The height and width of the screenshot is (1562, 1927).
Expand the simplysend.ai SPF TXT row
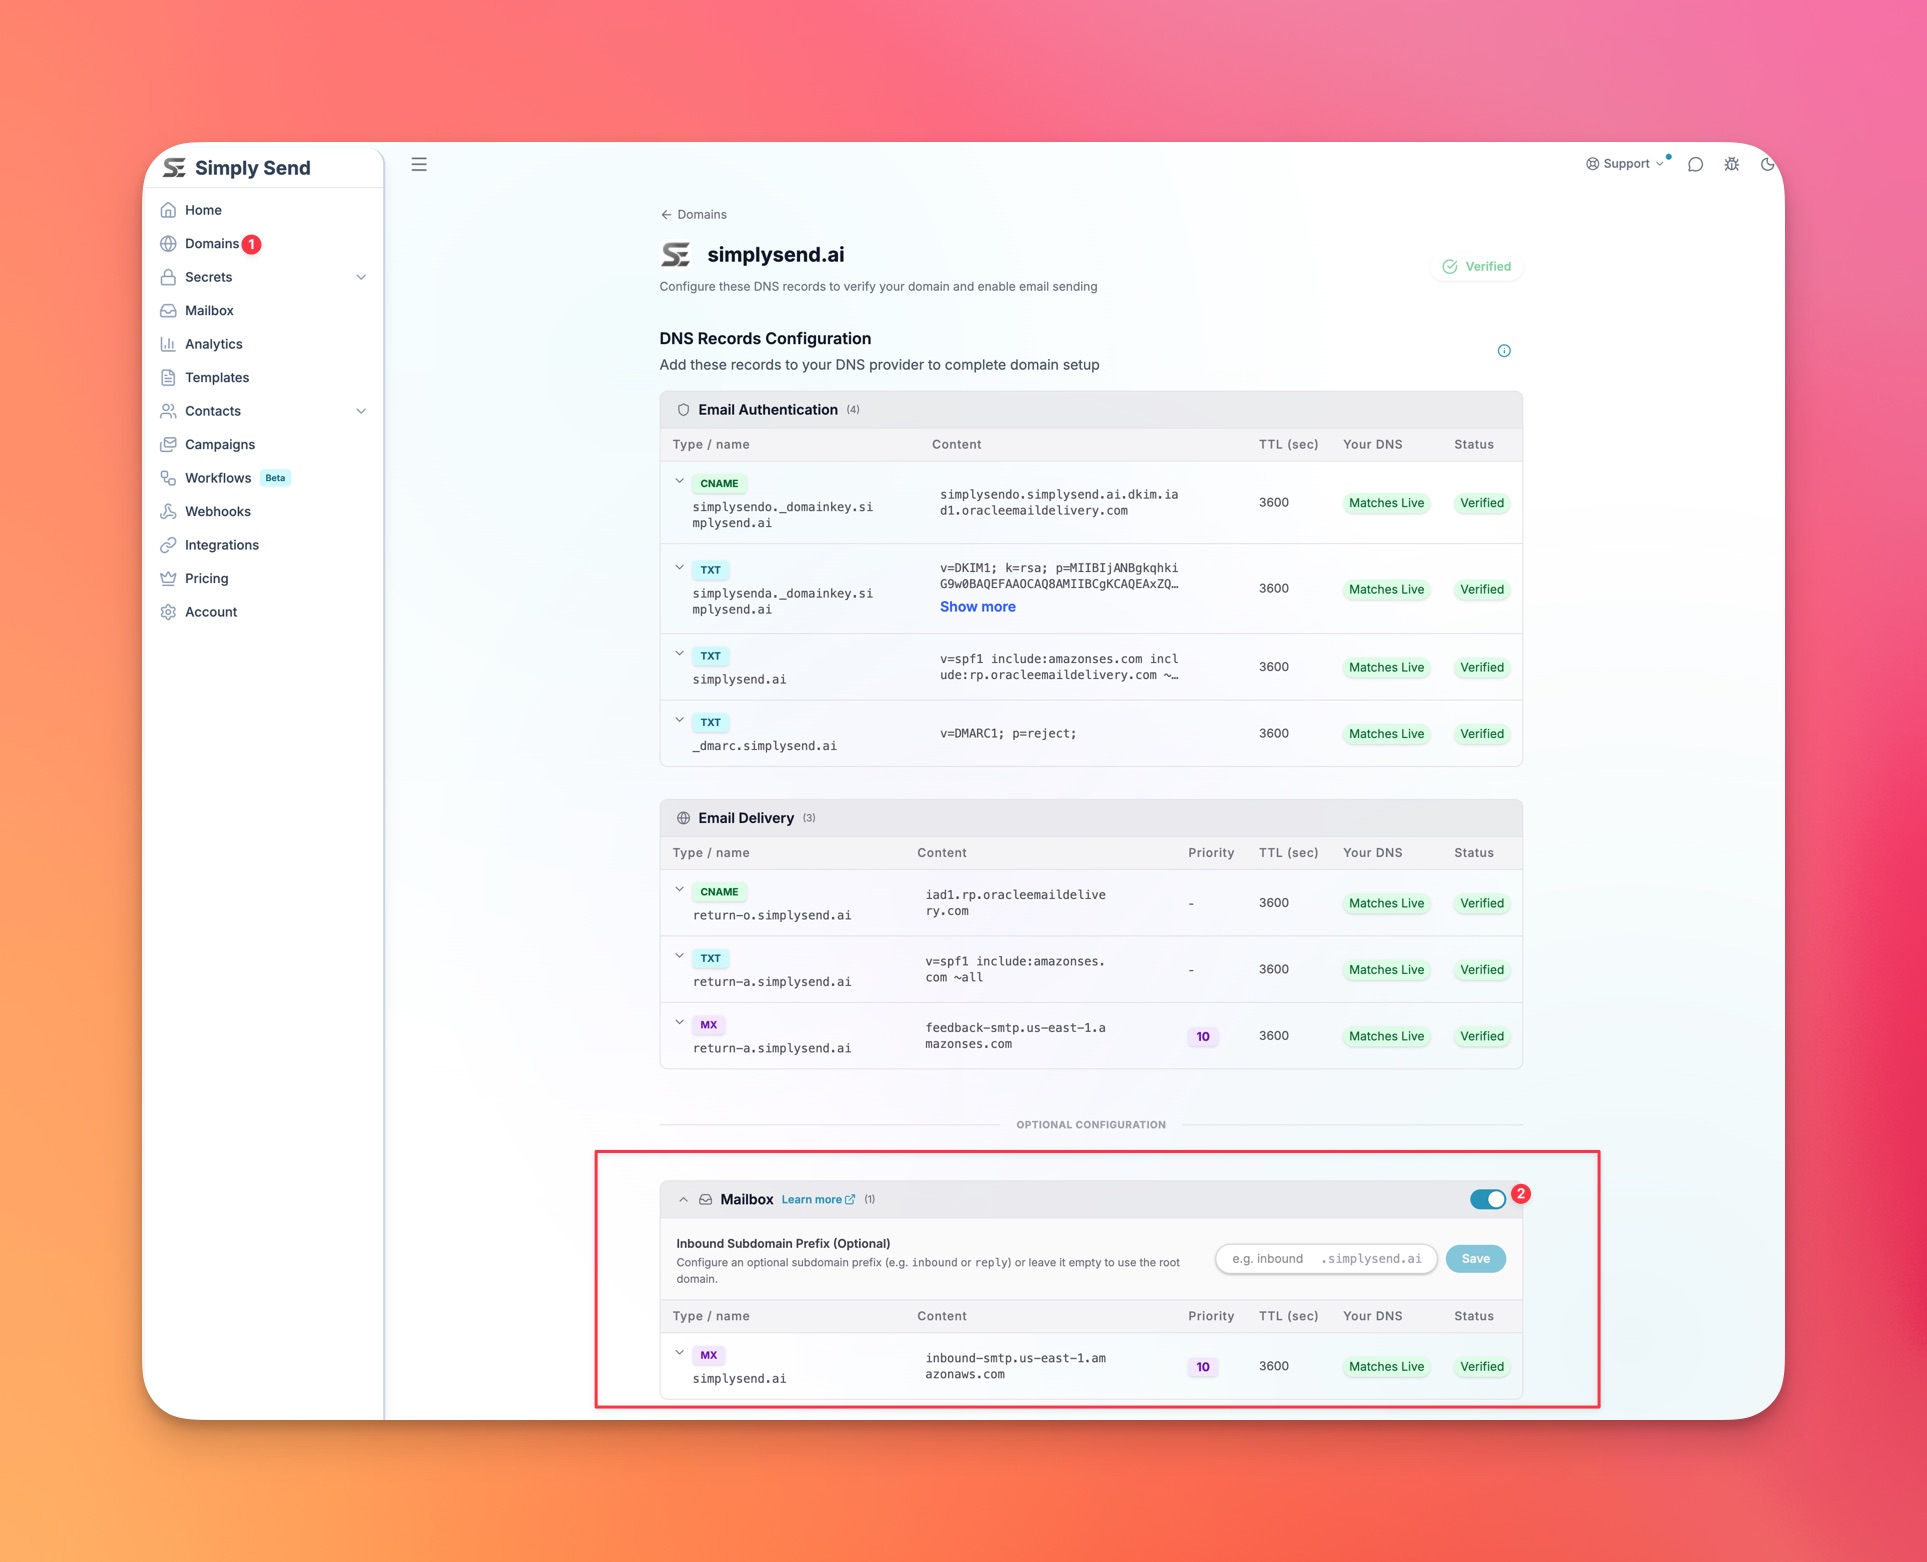pyautogui.click(x=679, y=654)
